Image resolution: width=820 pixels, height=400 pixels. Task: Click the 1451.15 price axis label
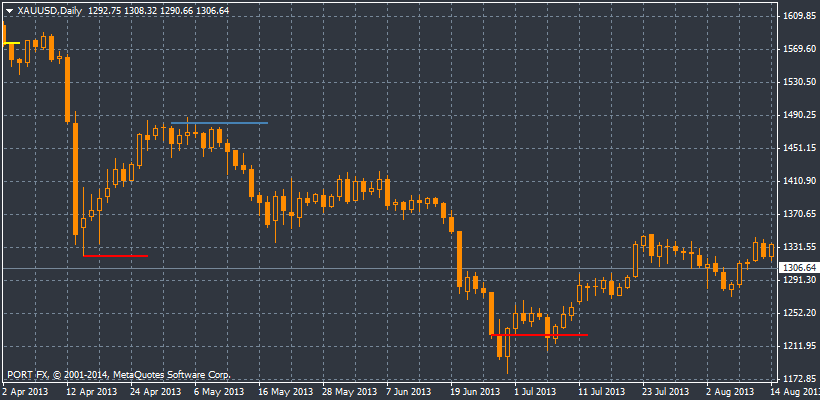pyautogui.click(x=800, y=148)
